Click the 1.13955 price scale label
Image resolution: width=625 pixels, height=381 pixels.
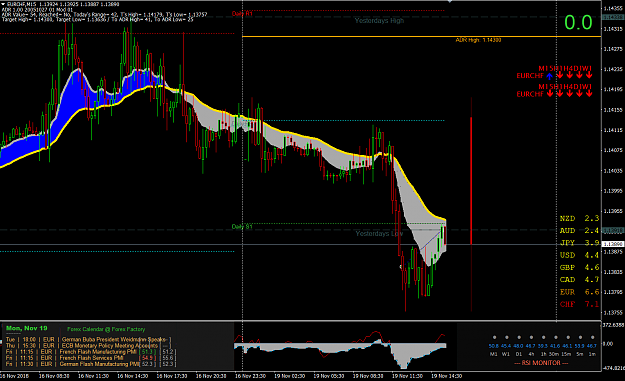(x=613, y=211)
